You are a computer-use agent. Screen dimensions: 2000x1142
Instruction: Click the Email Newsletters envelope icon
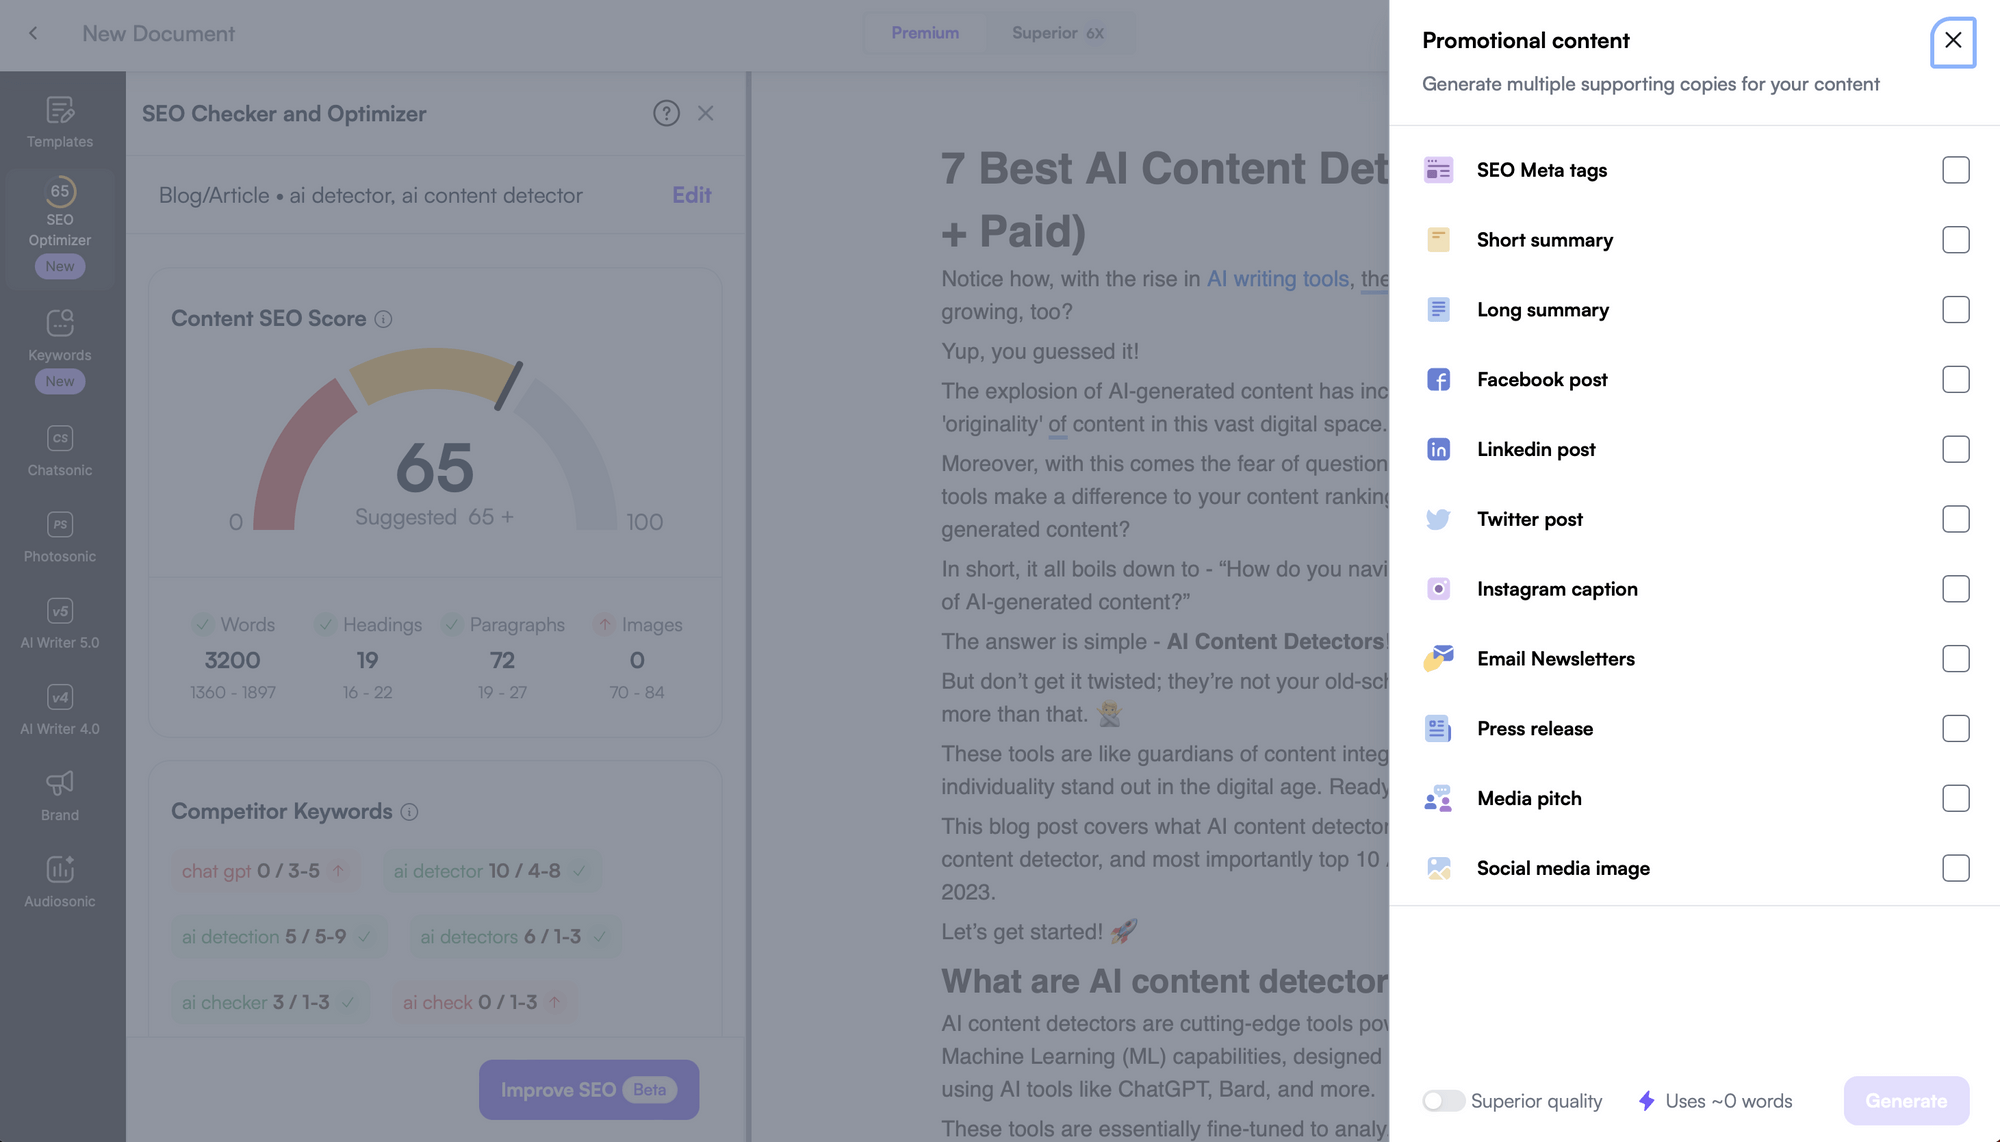(x=1438, y=659)
